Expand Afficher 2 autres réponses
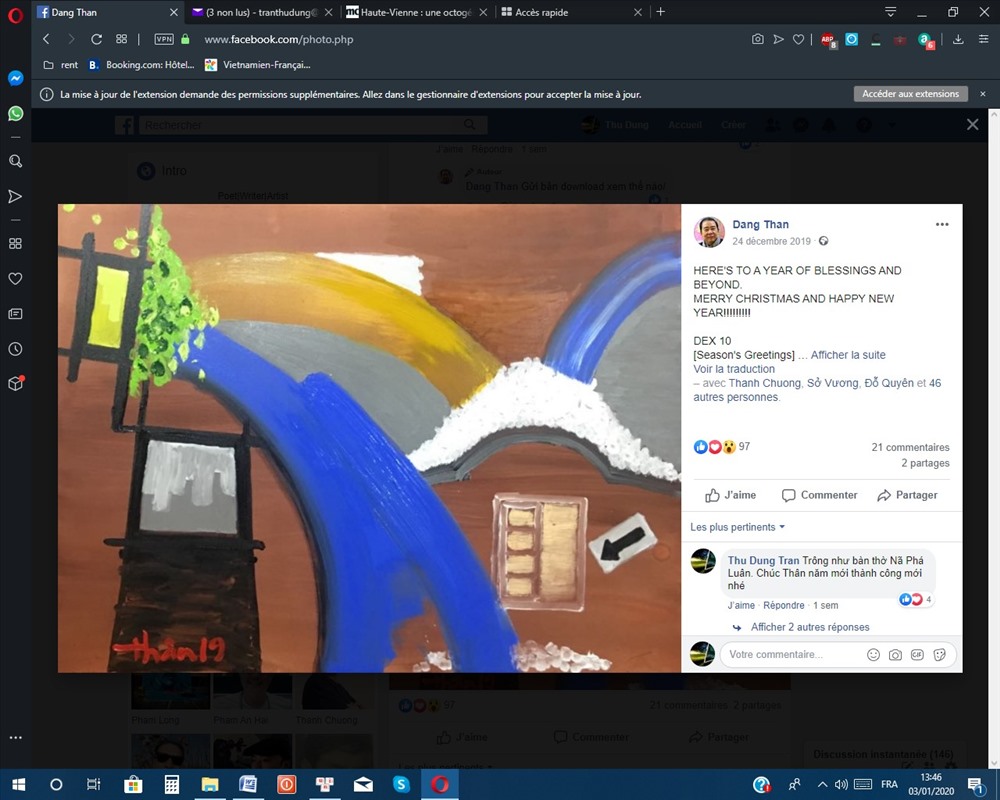The height and width of the screenshot is (800, 1000). (x=810, y=627)
